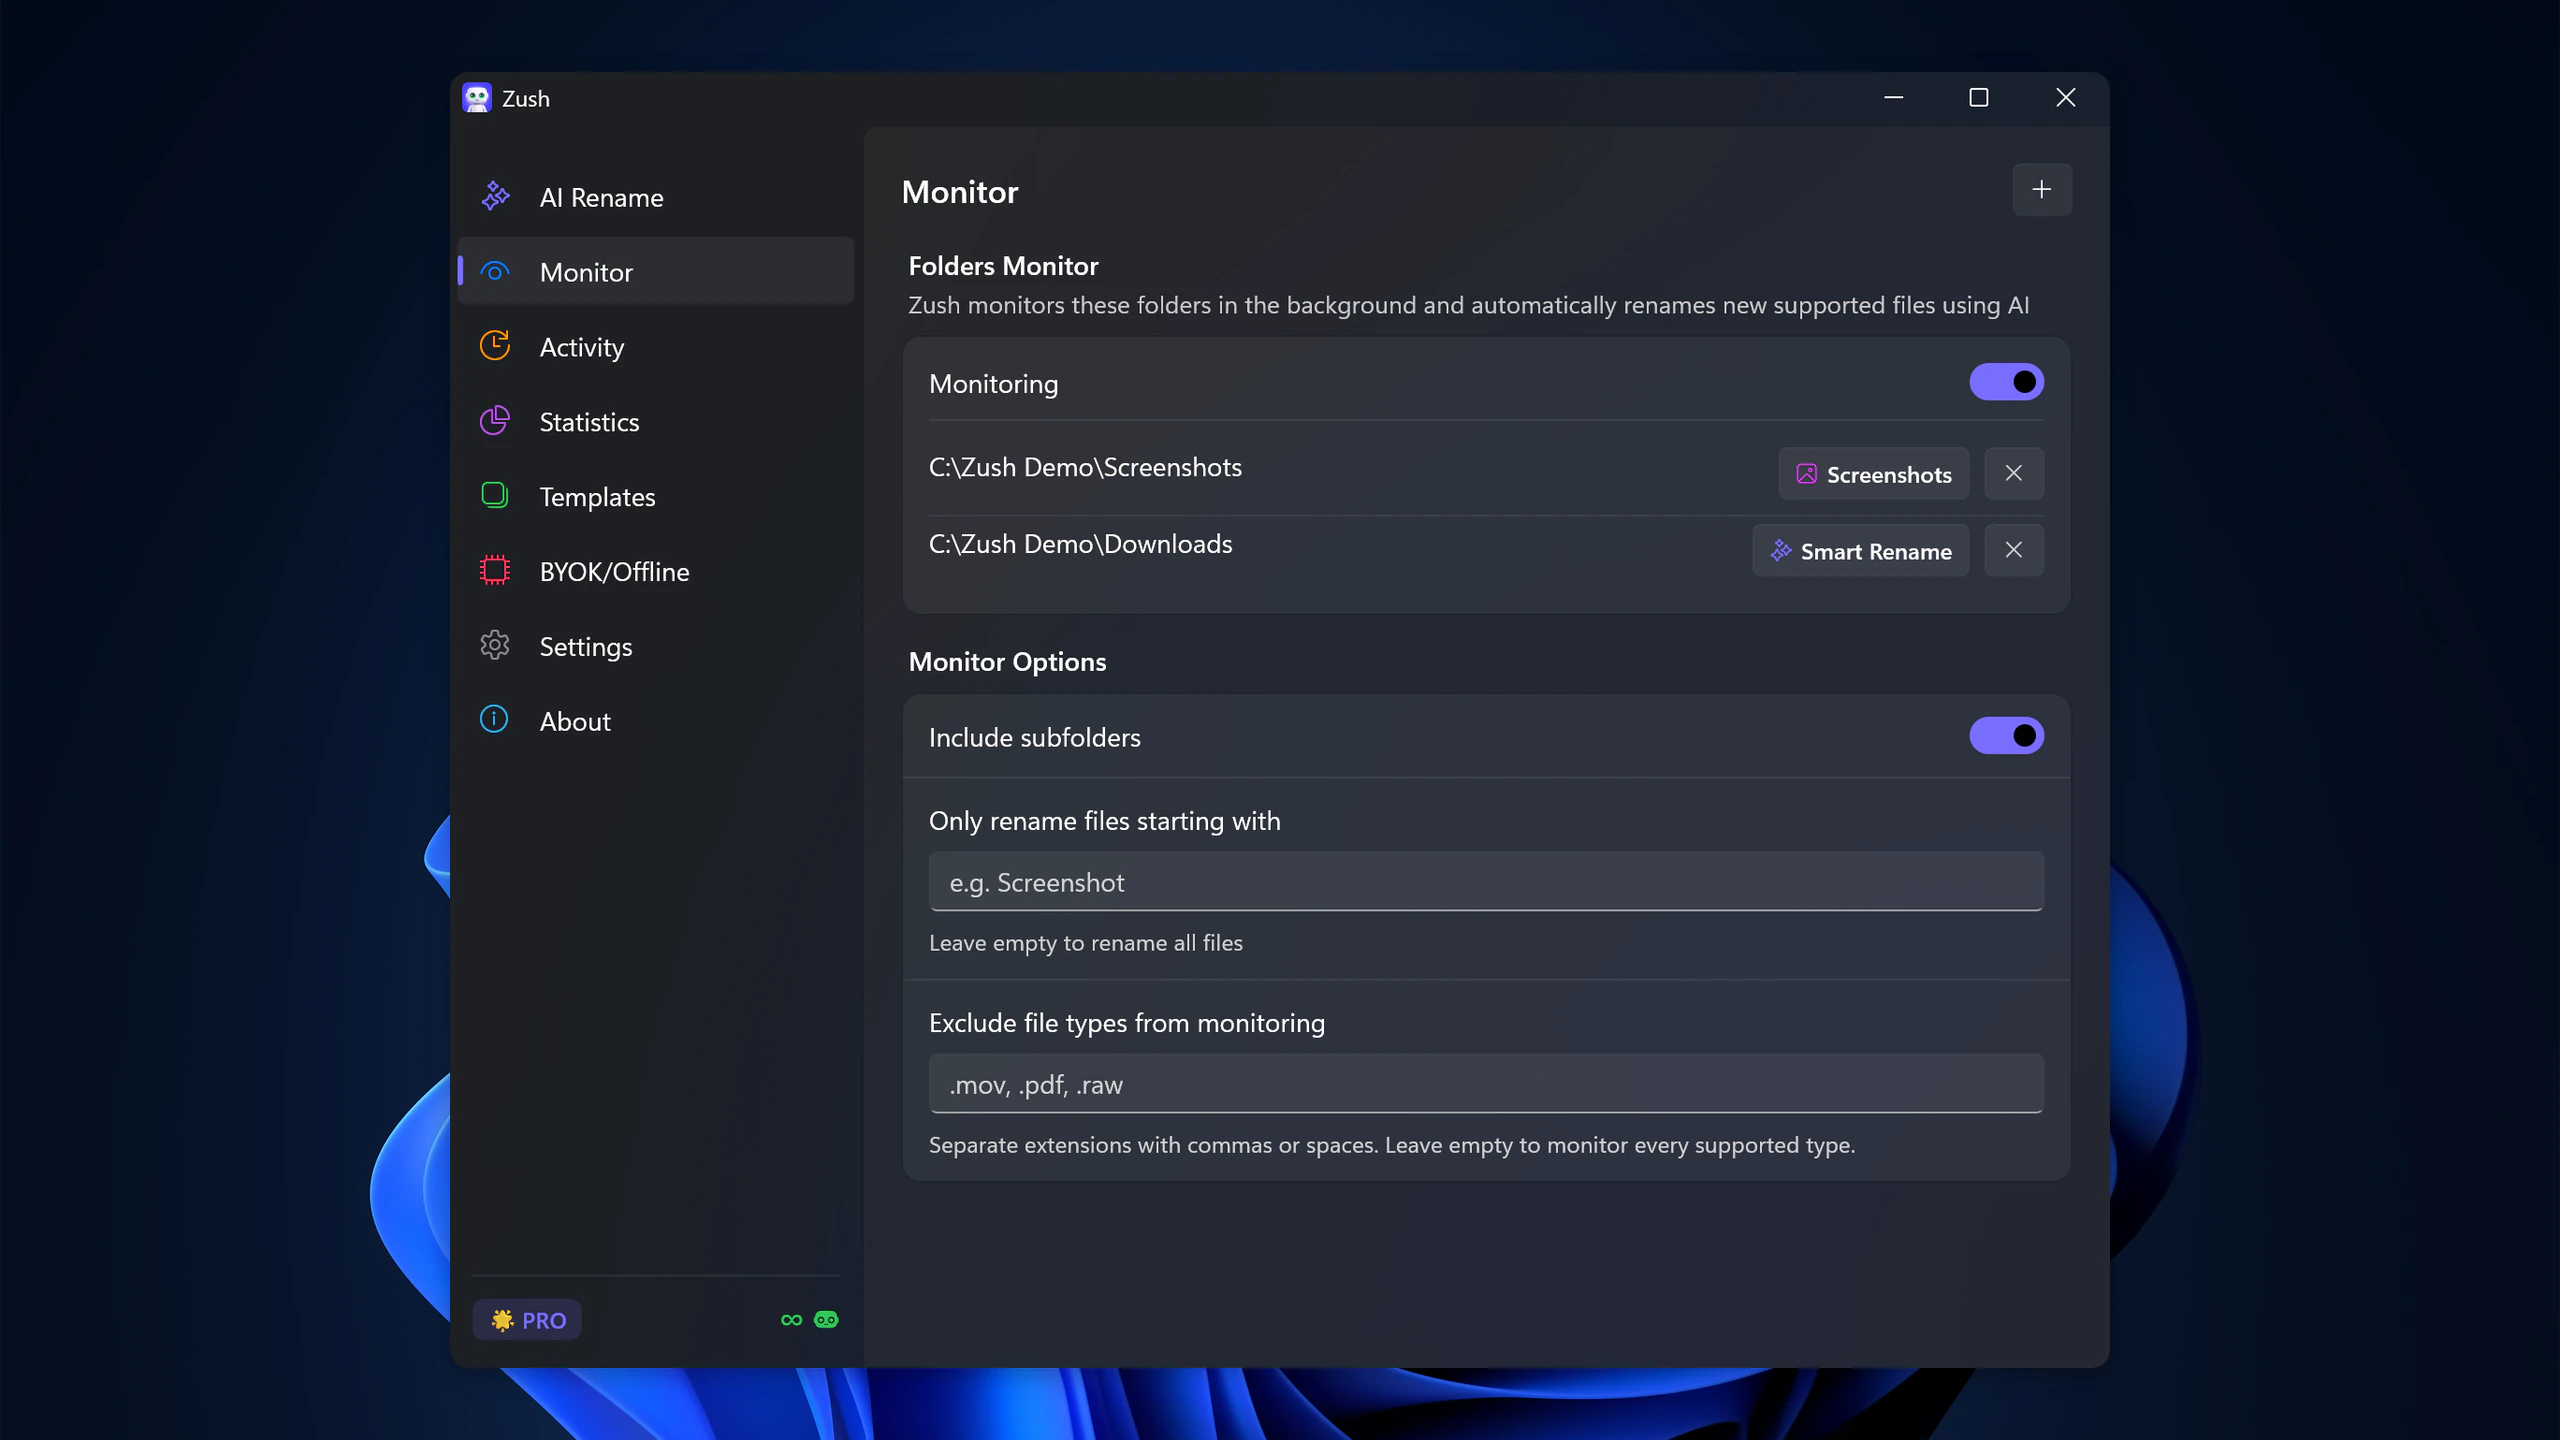Open the Statistics page

(x=656, y=422)
